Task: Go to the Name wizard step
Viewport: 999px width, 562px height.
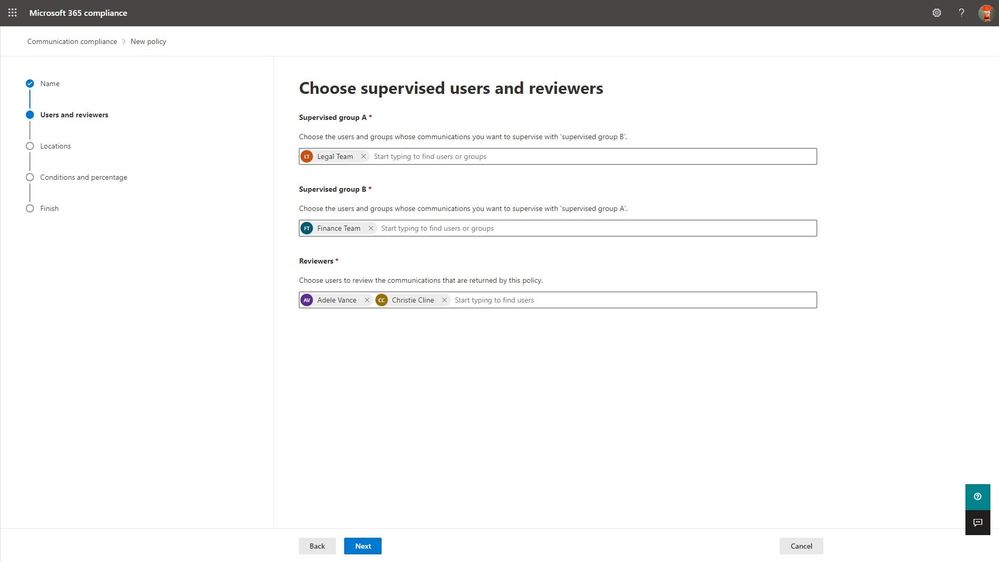Action: point(50,84)
